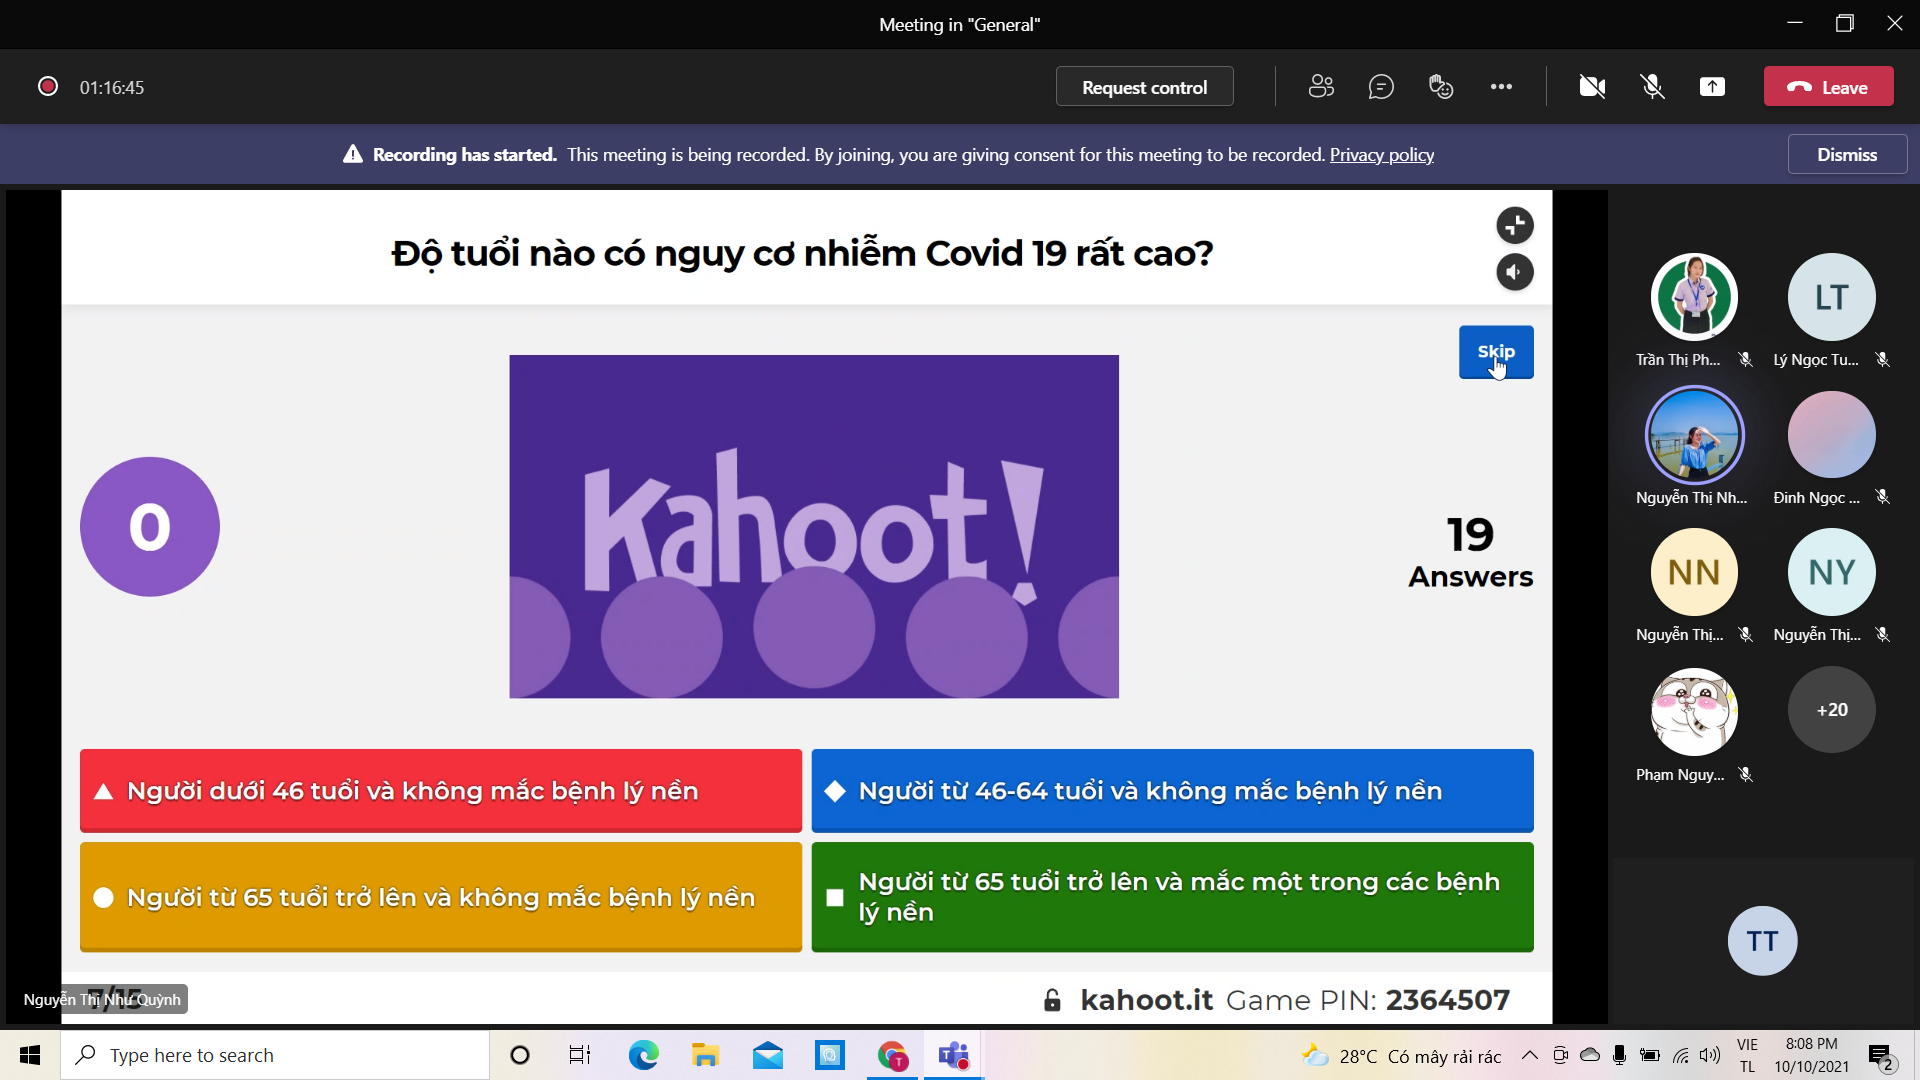
Task: Click the meeting timer 01:16:45
Action: [x=112, y=87]
